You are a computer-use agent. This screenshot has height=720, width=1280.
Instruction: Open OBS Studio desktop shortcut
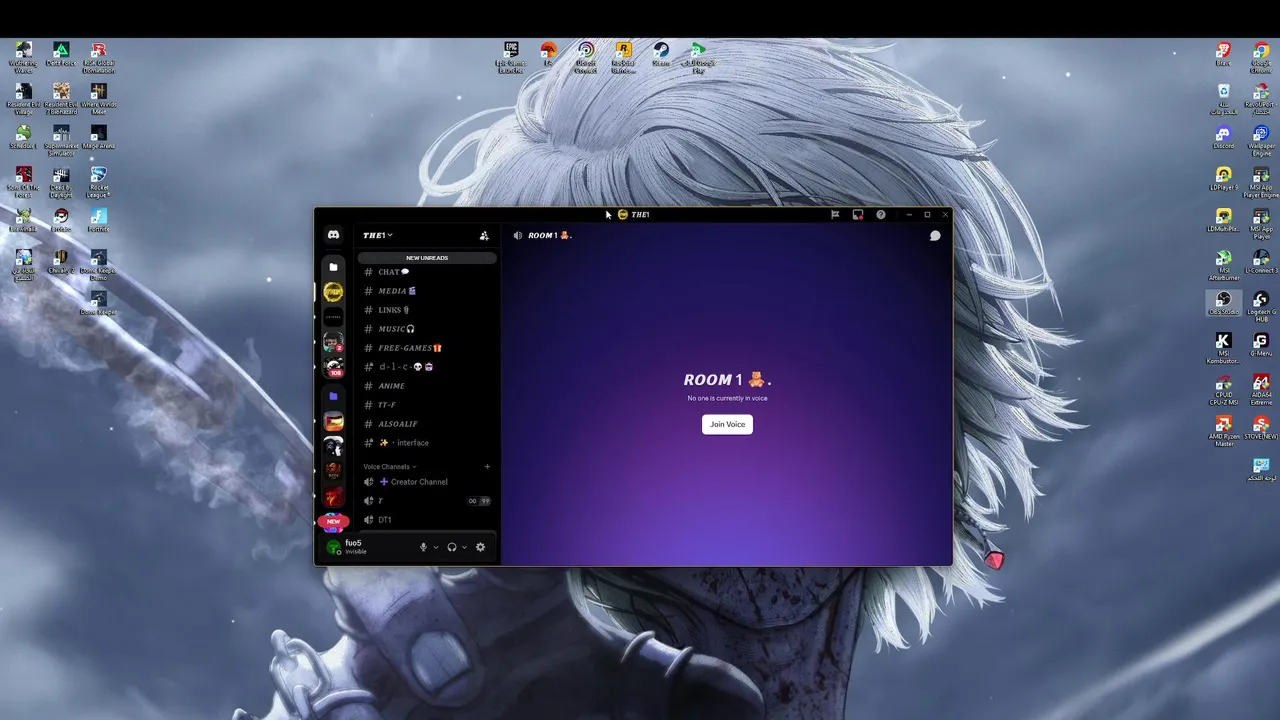(x=1223, y=303)
